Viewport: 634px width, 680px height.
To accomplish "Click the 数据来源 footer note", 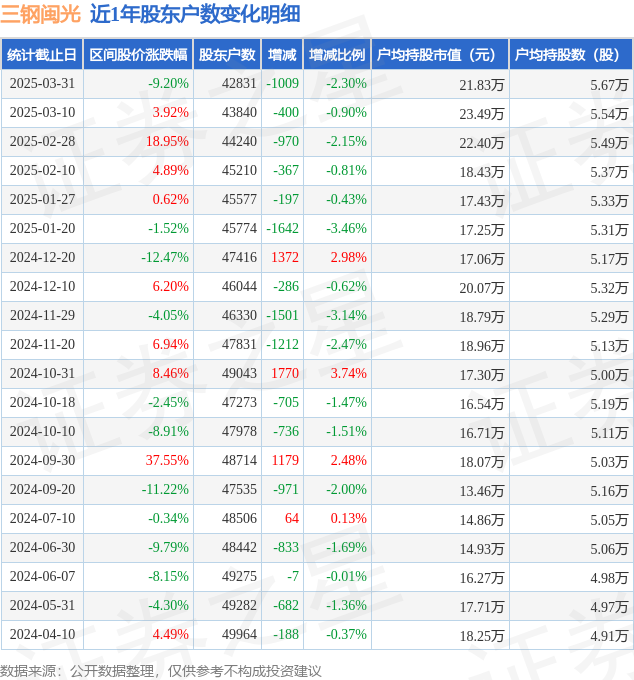I will pyautogui.click(x=161, y=671).
